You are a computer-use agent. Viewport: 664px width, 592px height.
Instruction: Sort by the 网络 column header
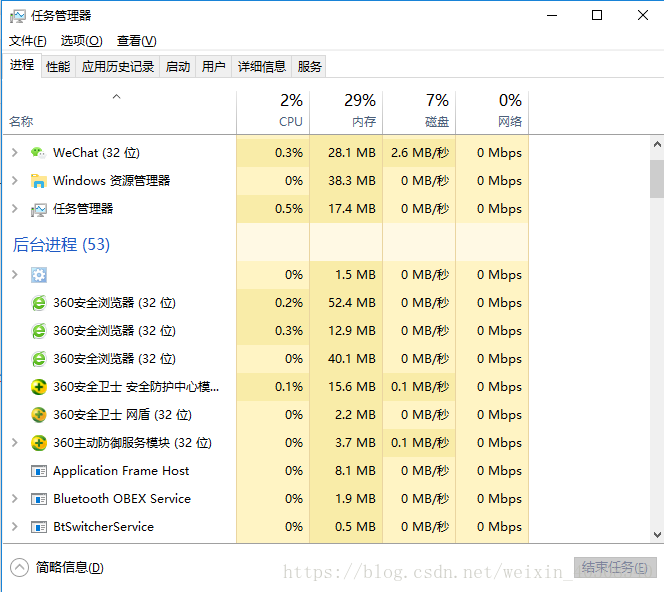coord(492,112)
